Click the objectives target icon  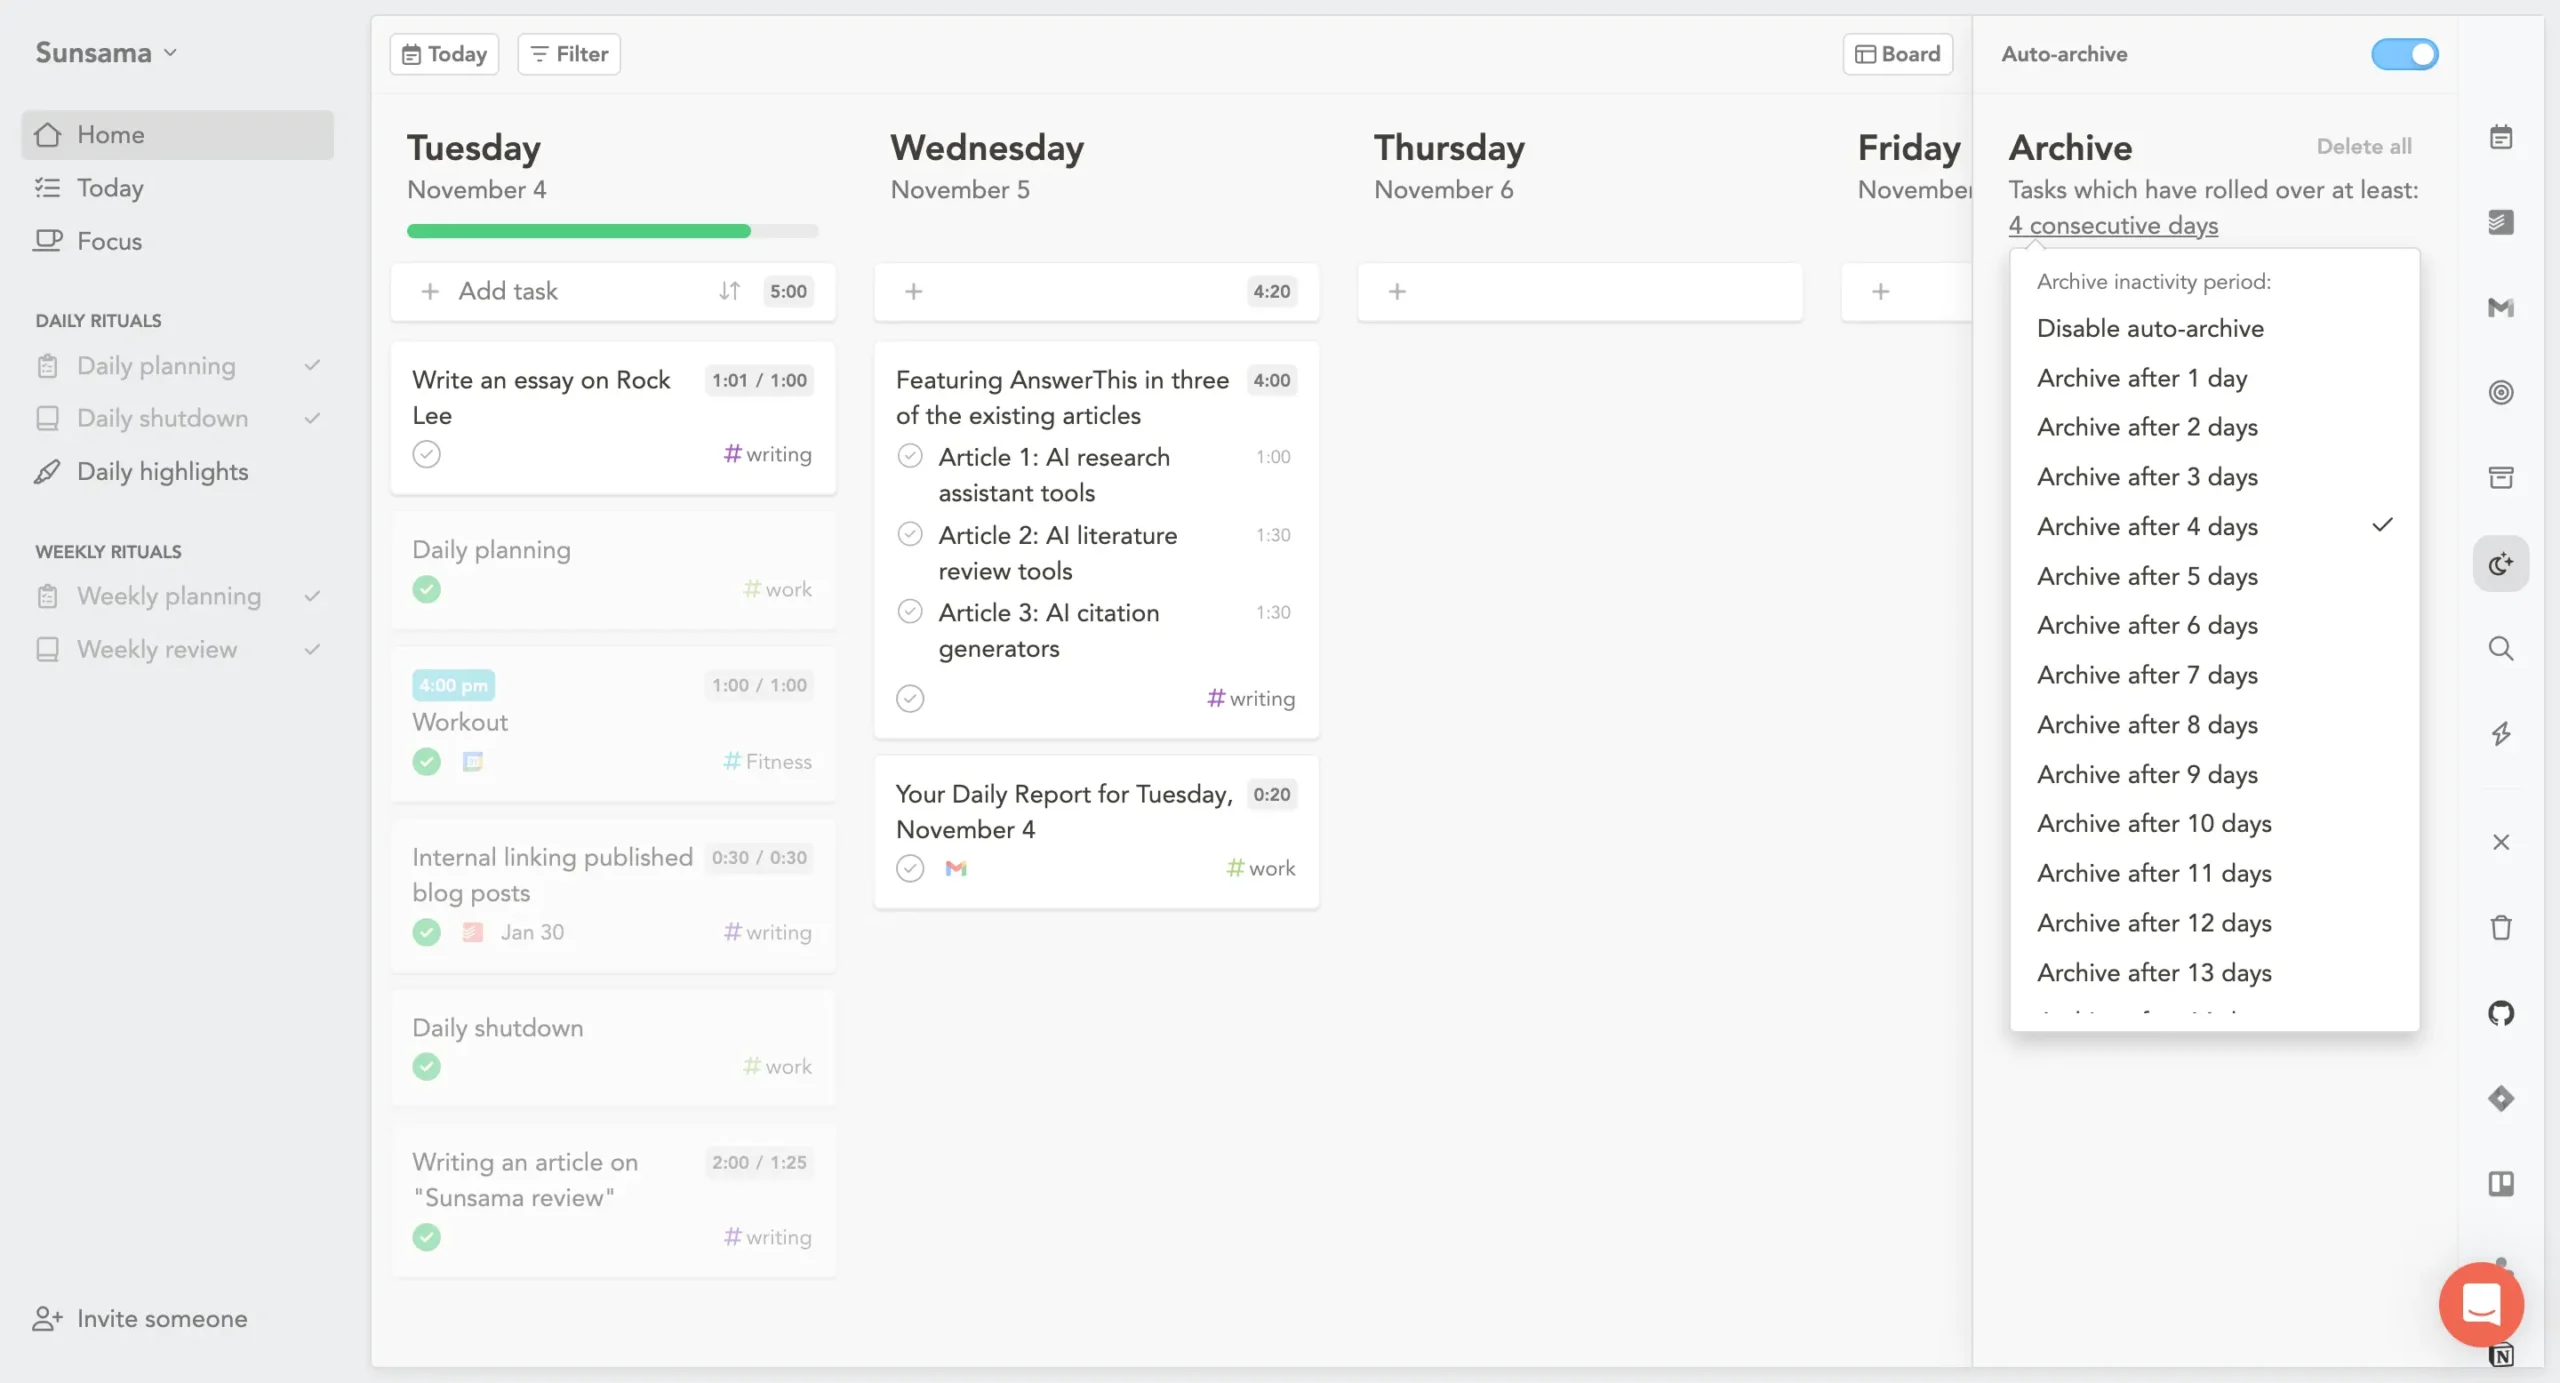click(x=2500, y=392)
